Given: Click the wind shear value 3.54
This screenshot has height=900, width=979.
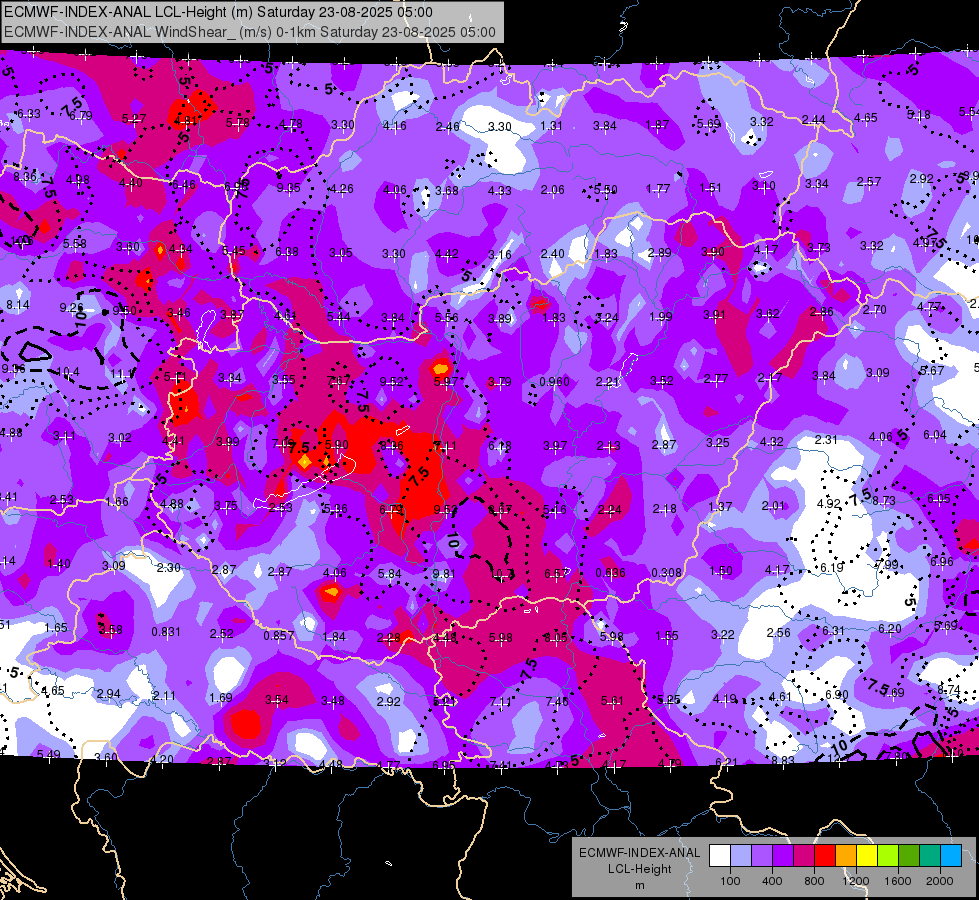Looking at the screenshot, I should coord(277,700).
